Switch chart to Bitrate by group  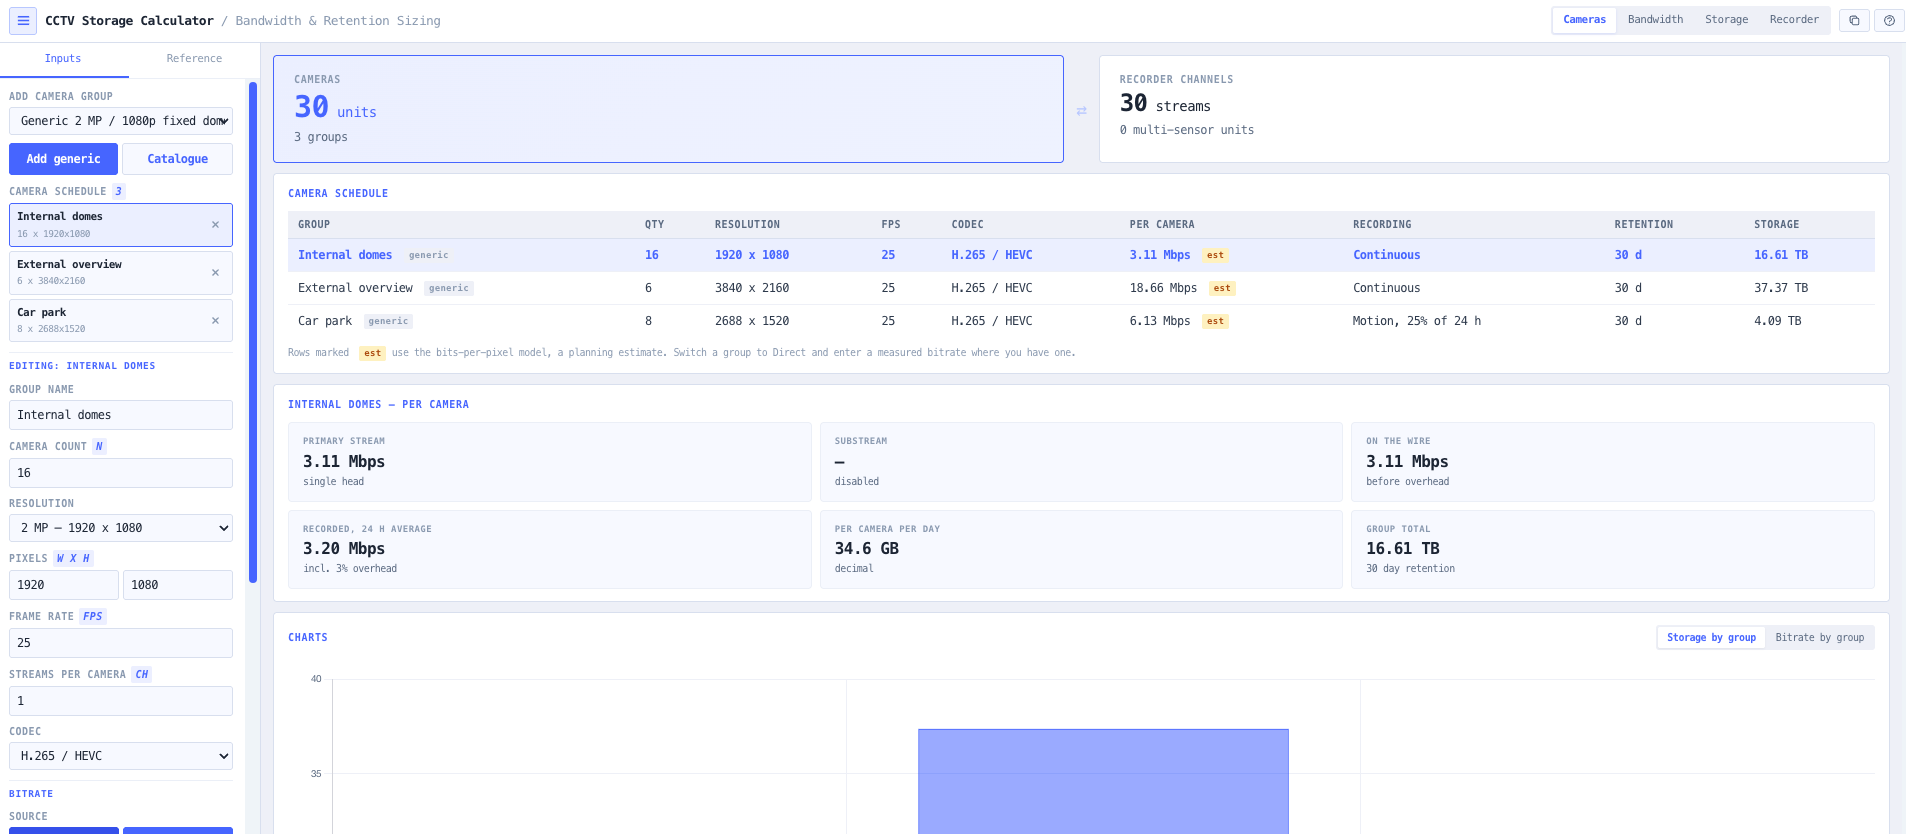1819,638
